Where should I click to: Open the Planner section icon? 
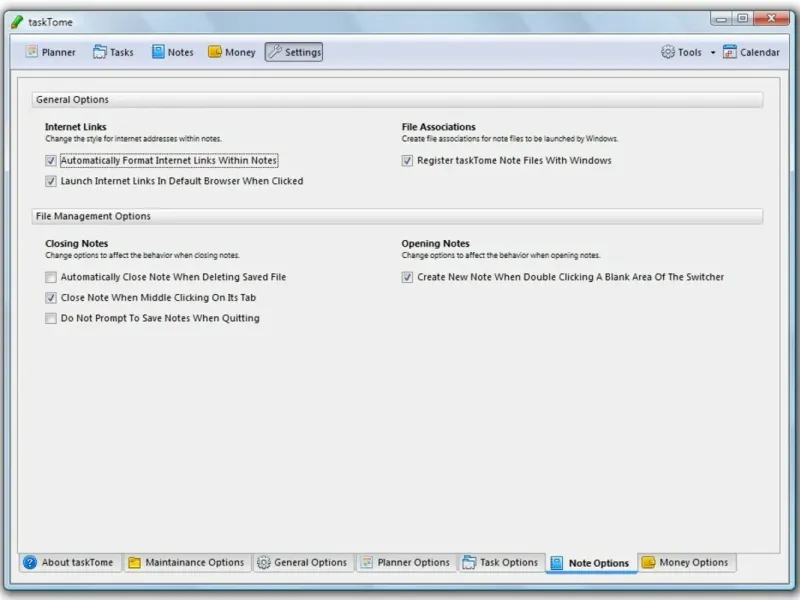(32, 52)
